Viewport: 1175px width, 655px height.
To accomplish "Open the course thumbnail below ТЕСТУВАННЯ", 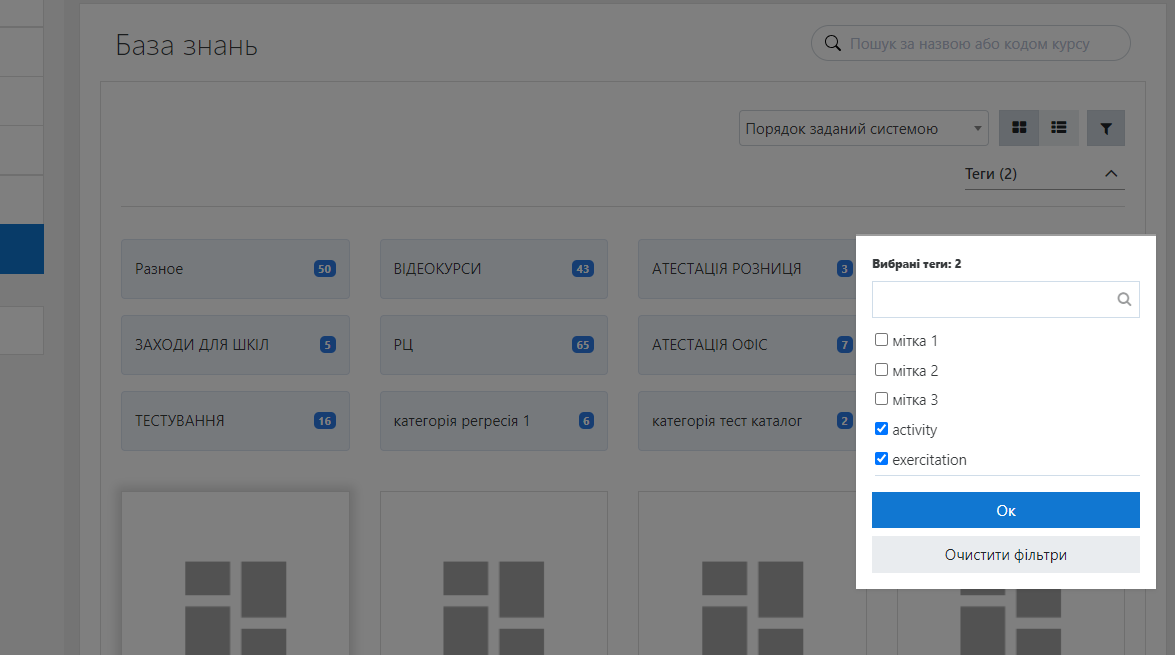I will (x=235, y=573).
